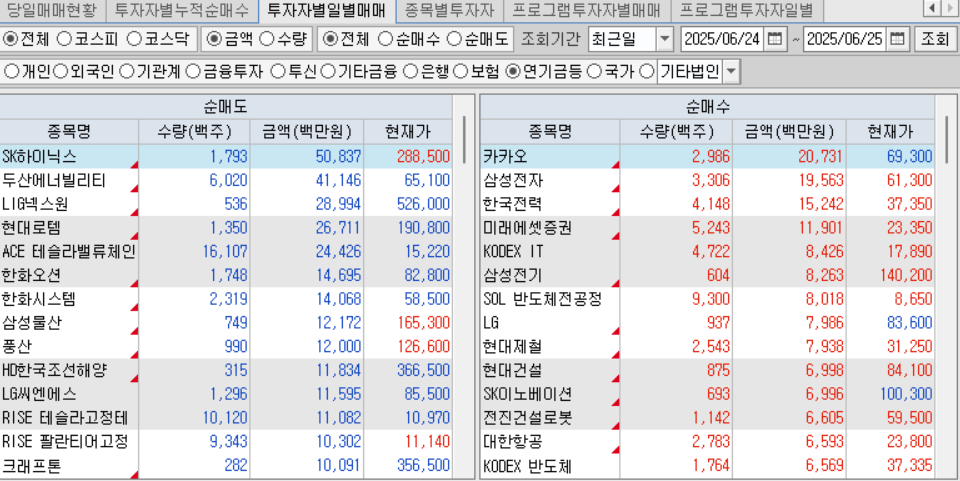Screen dimensions: 960x481
Task: Select the 순매도 filter radio
Action: 454,39
